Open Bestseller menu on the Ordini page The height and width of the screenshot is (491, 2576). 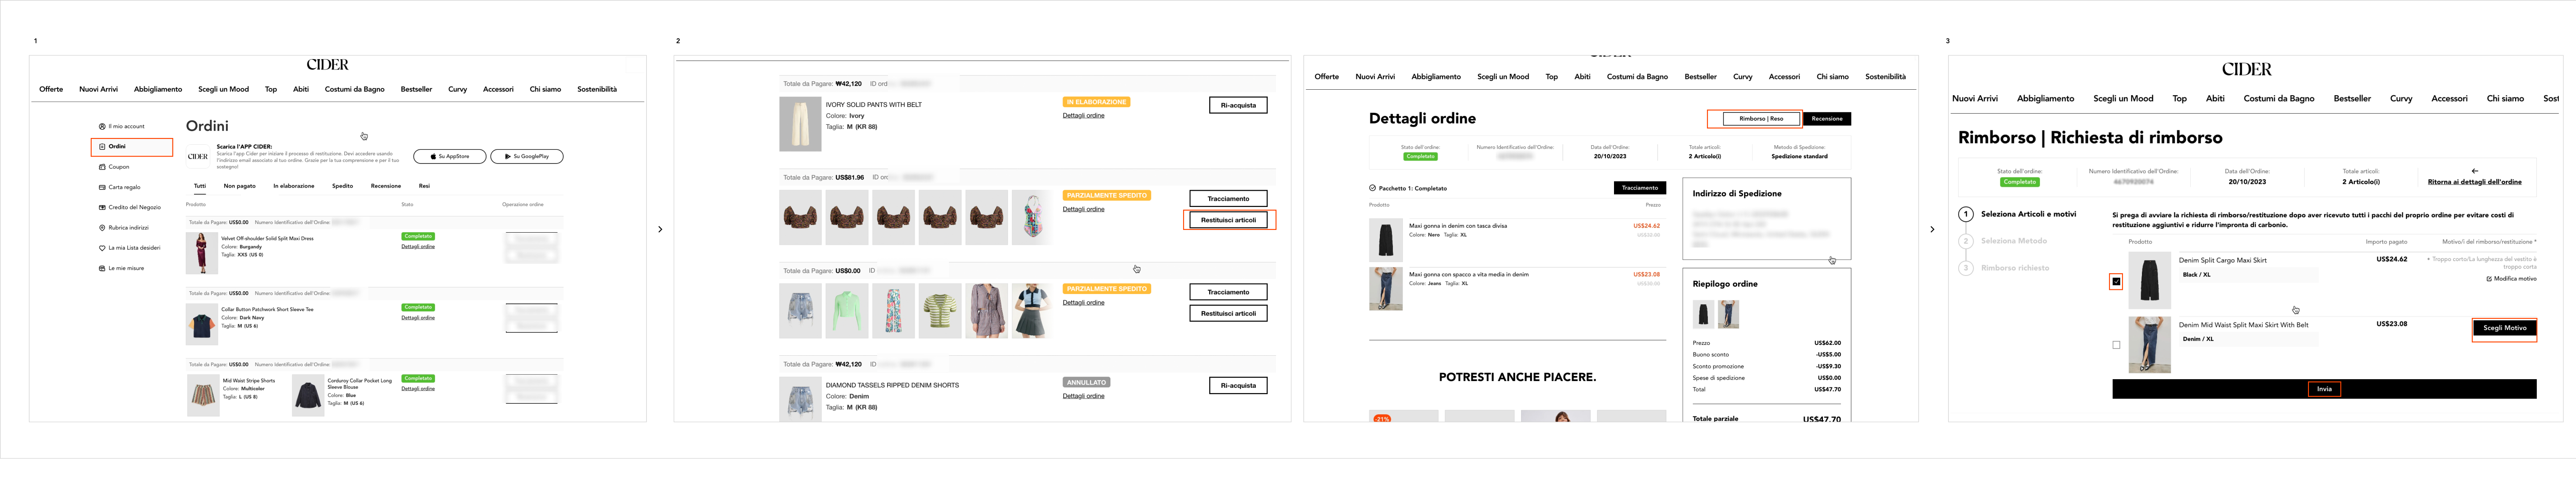[416, 89]
